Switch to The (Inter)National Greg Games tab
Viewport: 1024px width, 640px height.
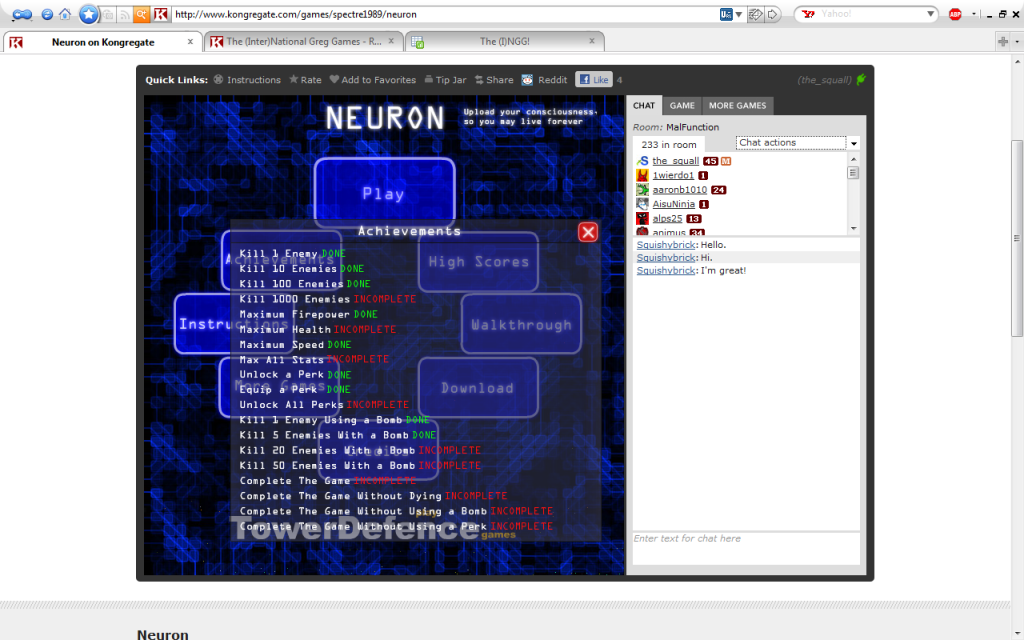pos(304,41)
